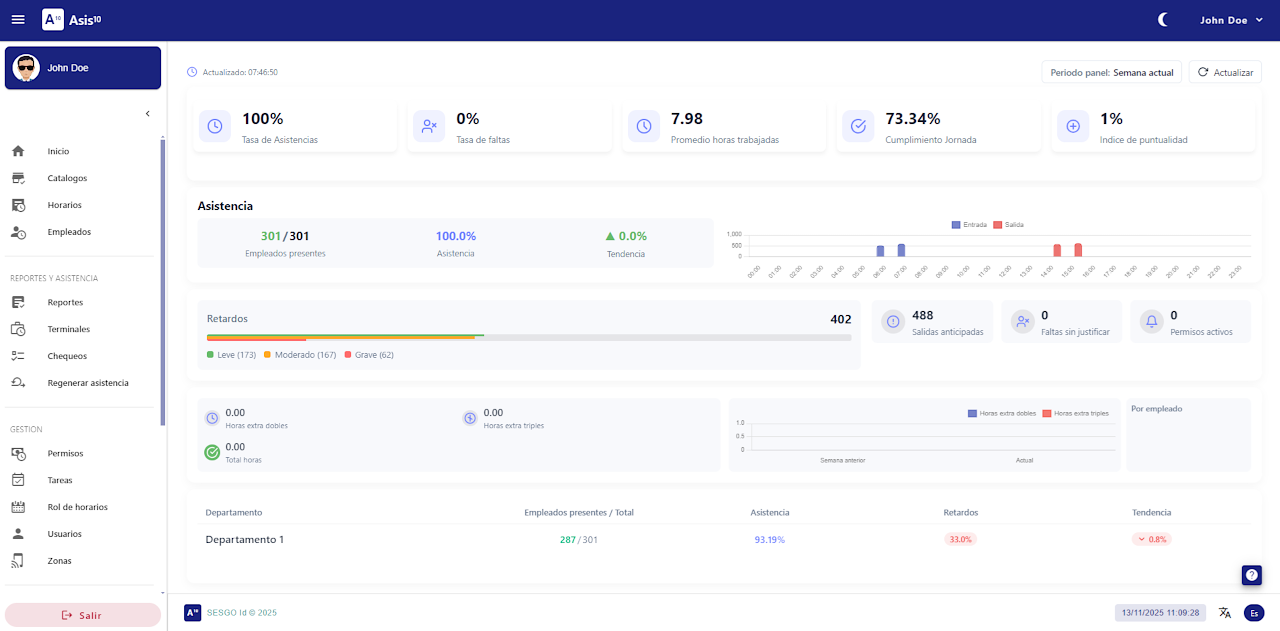Open the Reportes section icon
This screenshot has height=631, width=1280.
pos(17,301)
